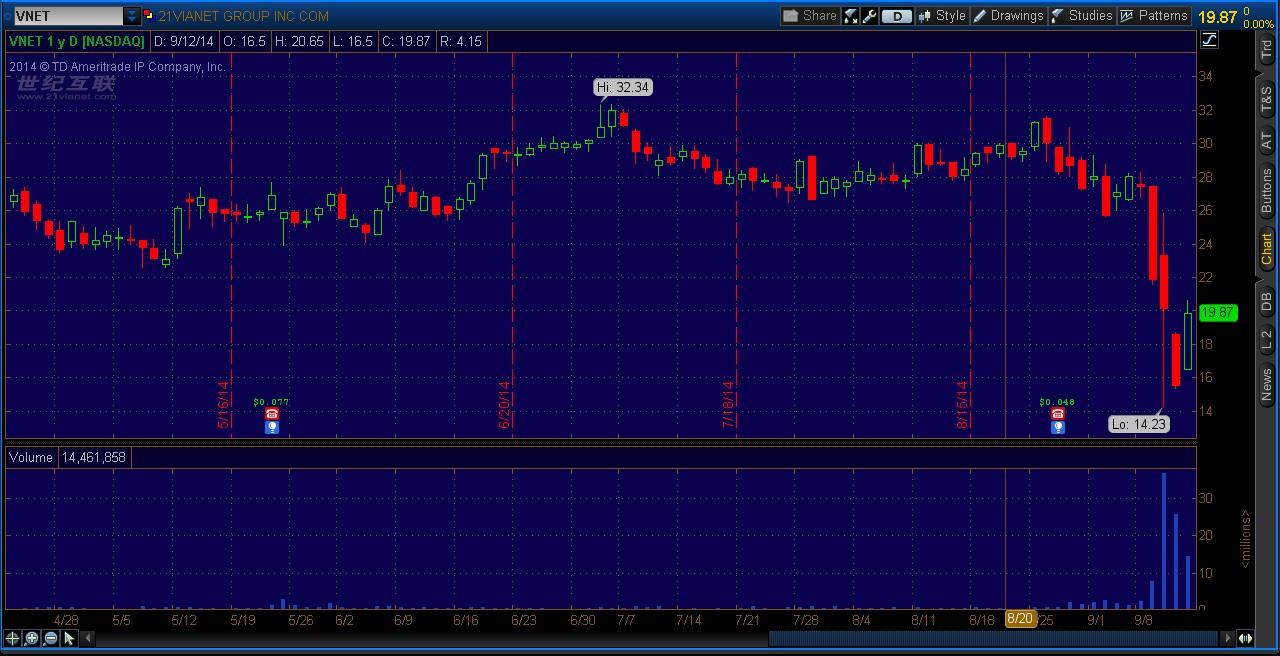Toggle the chart expansion arrows at bottom right
The image size is (1280, 656).
tap(1246, 638)
